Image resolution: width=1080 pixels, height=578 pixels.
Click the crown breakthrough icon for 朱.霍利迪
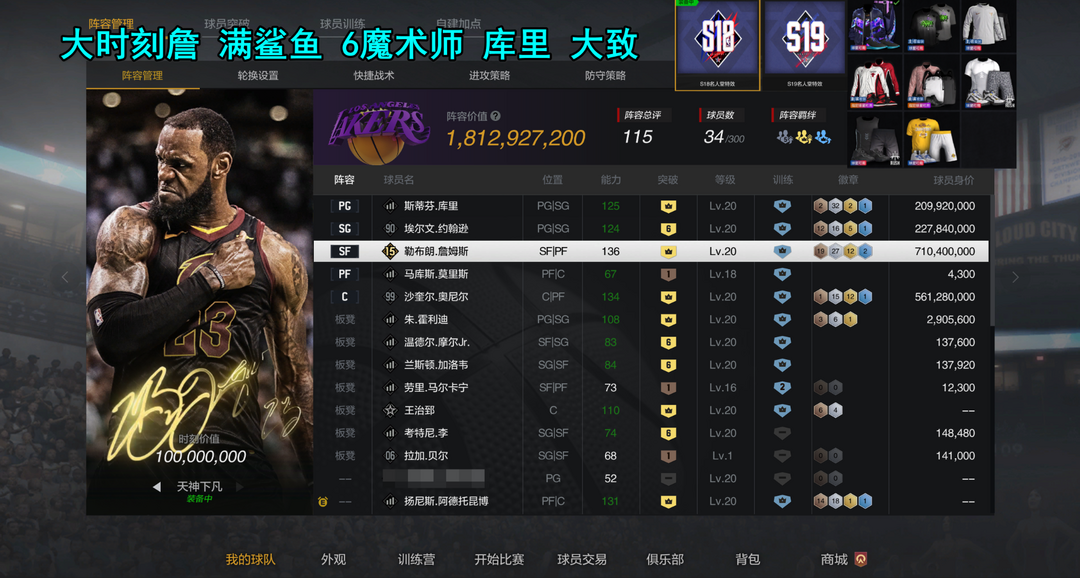[x=667, y=320]
